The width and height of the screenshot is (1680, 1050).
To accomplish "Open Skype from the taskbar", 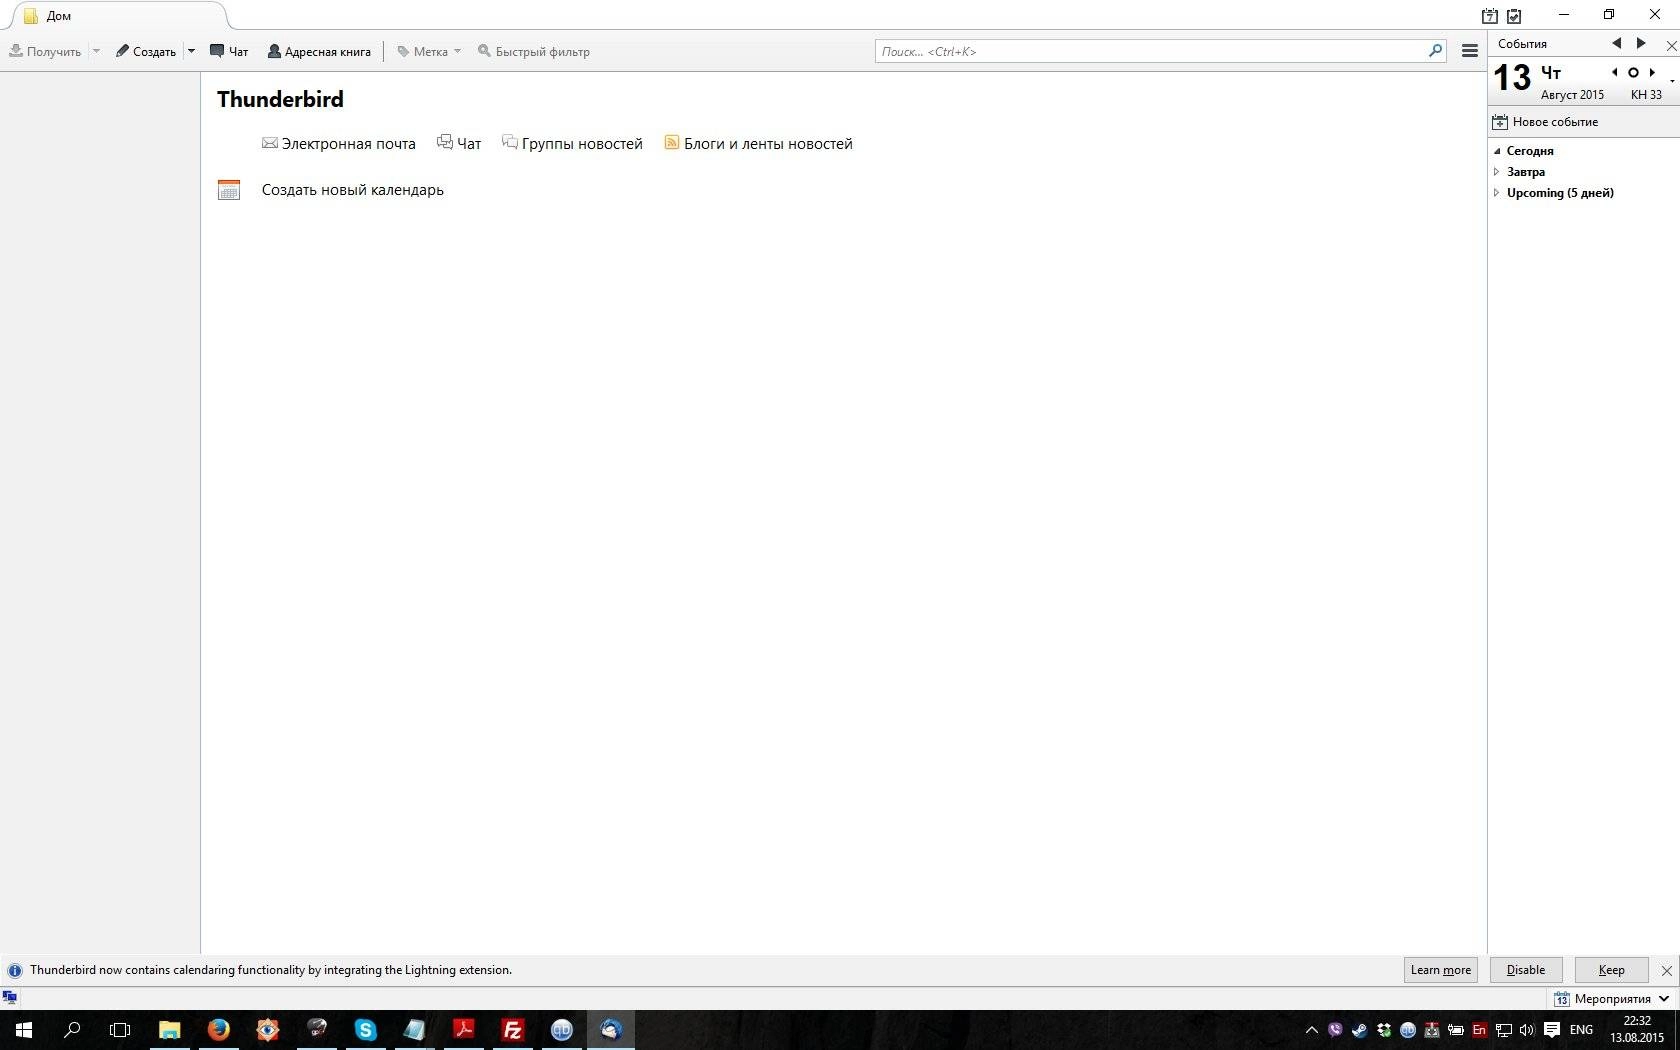I will [x=365, y=1030].
